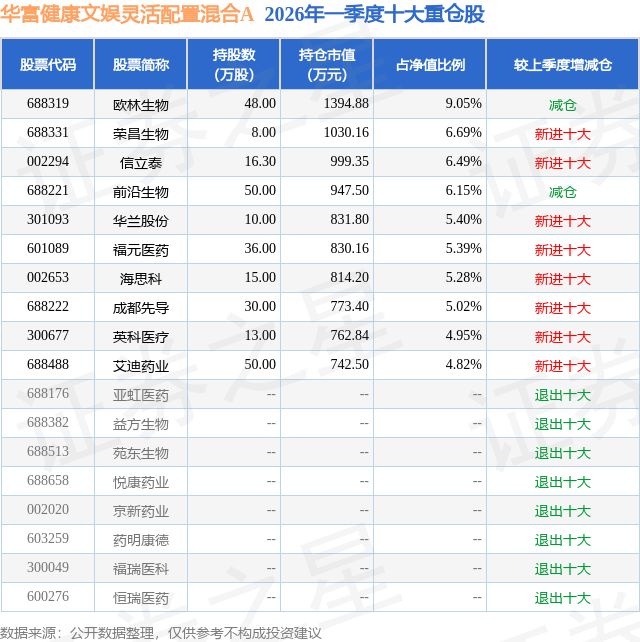
Task: Select stock name 前沿生物
Action: [141, 192]
